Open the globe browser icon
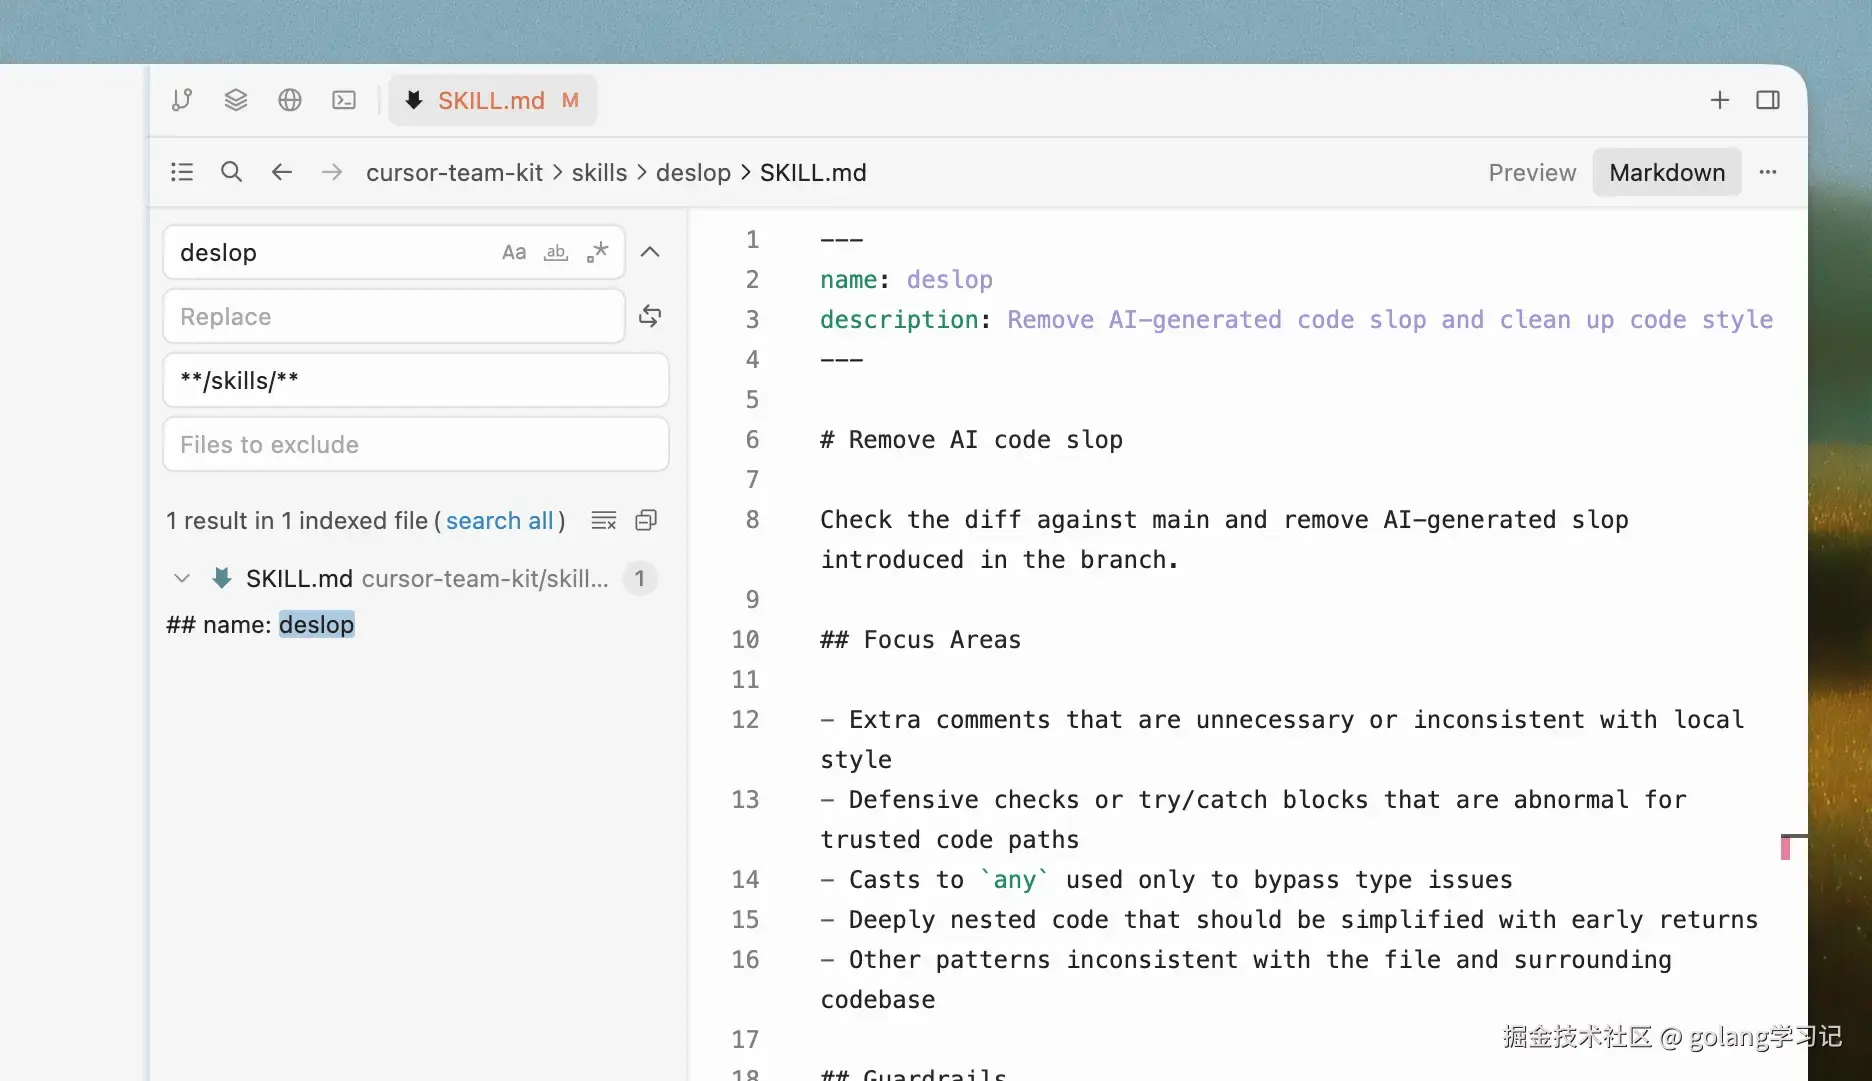This screenshot has width=1872, height=1081. (290, 100)
